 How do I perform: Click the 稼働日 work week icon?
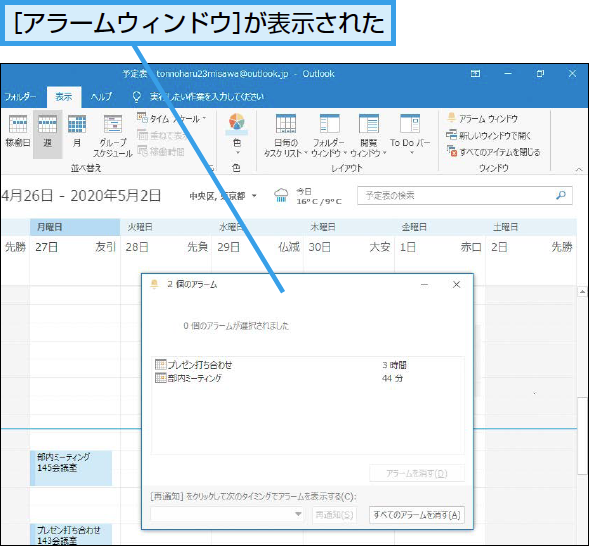(x=17, y=131)
